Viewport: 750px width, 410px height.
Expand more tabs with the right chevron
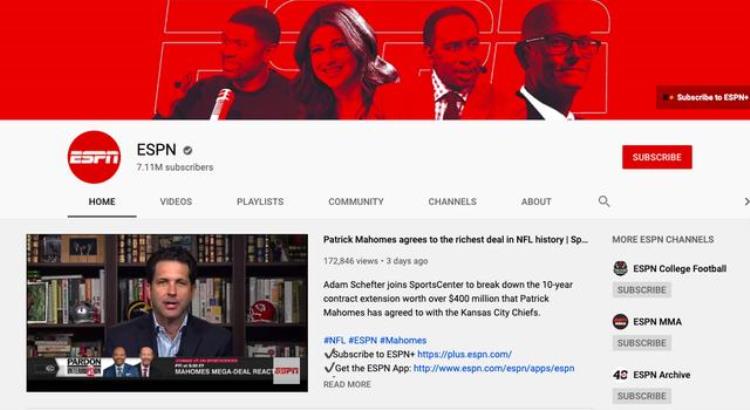click(x=746, y=201)
